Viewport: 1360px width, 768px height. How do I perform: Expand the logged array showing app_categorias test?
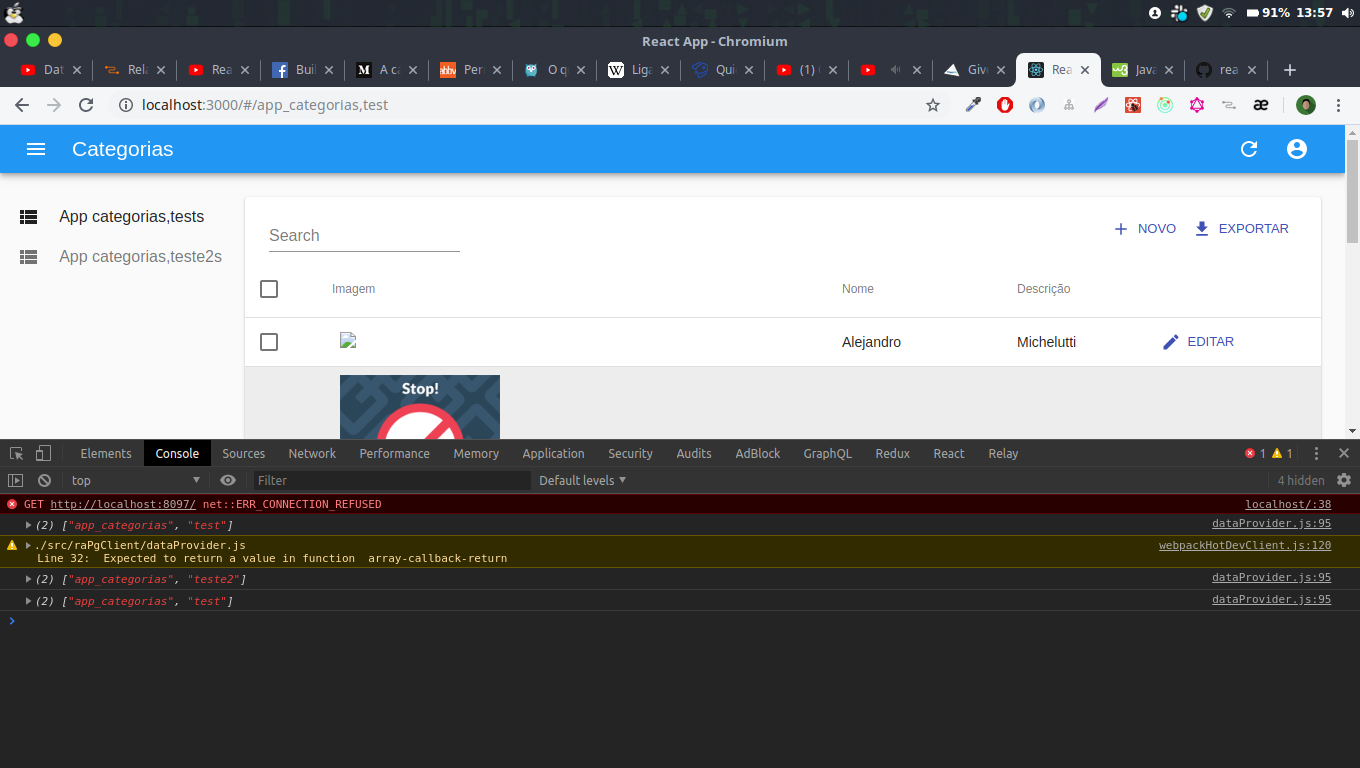[28, 524]
